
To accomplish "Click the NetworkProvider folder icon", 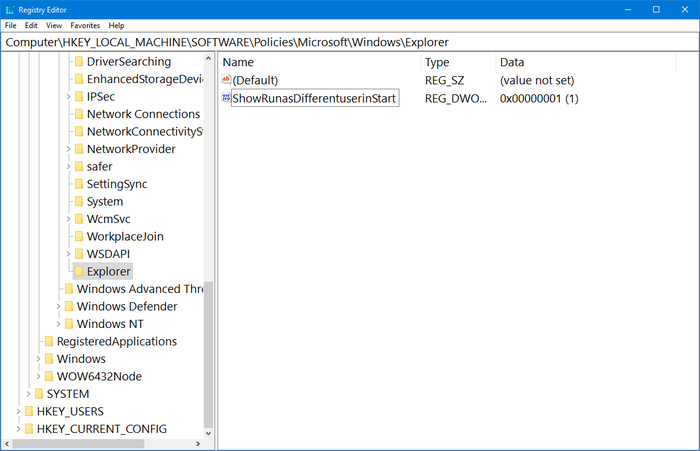I will [x=79, y=149].
